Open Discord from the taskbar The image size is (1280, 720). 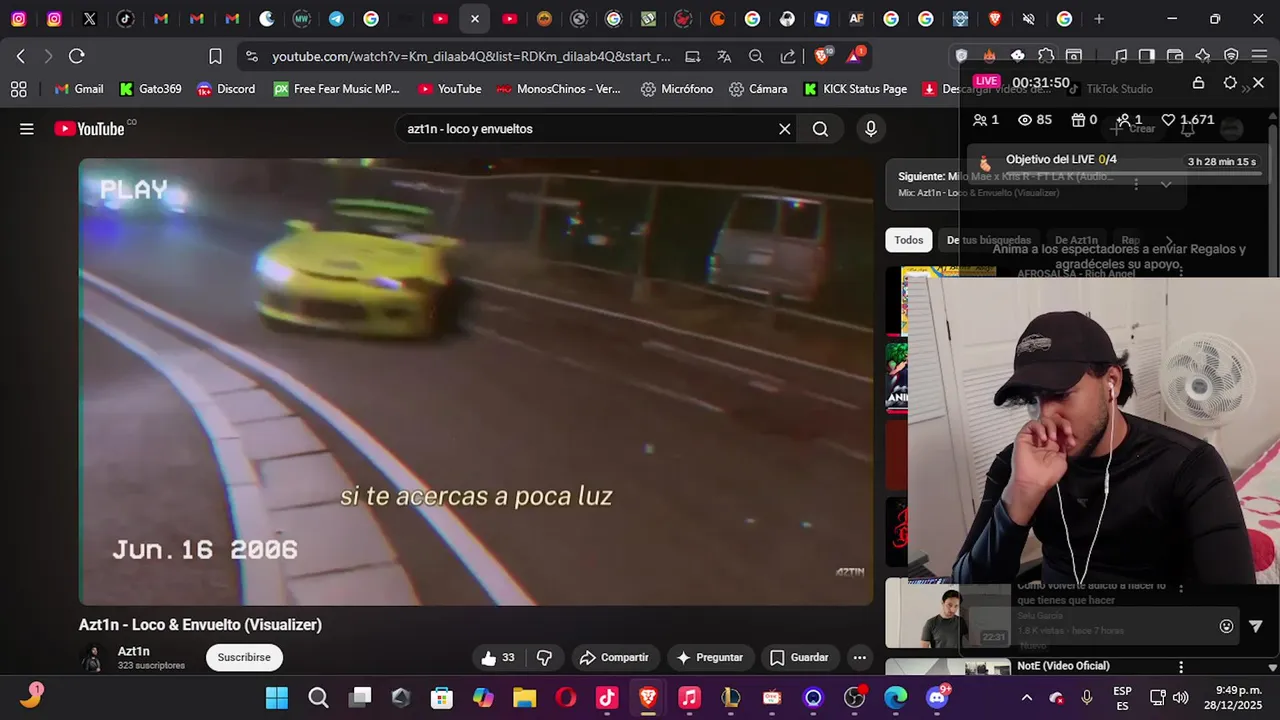click(937, 697)
